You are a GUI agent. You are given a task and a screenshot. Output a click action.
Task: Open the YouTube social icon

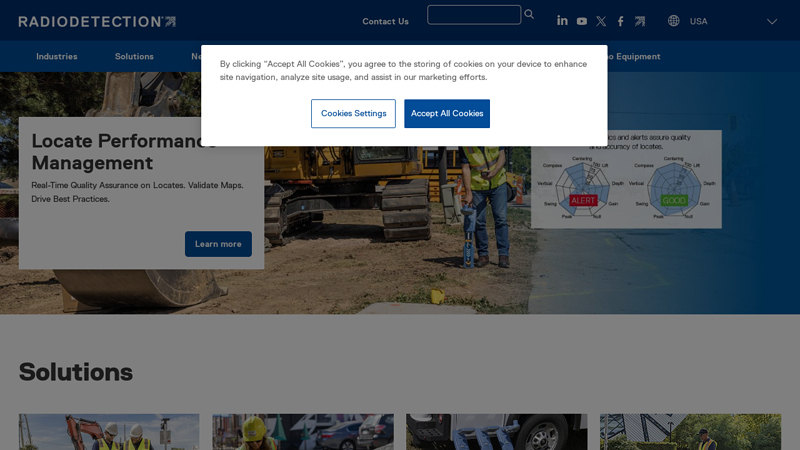pos(581,21)
